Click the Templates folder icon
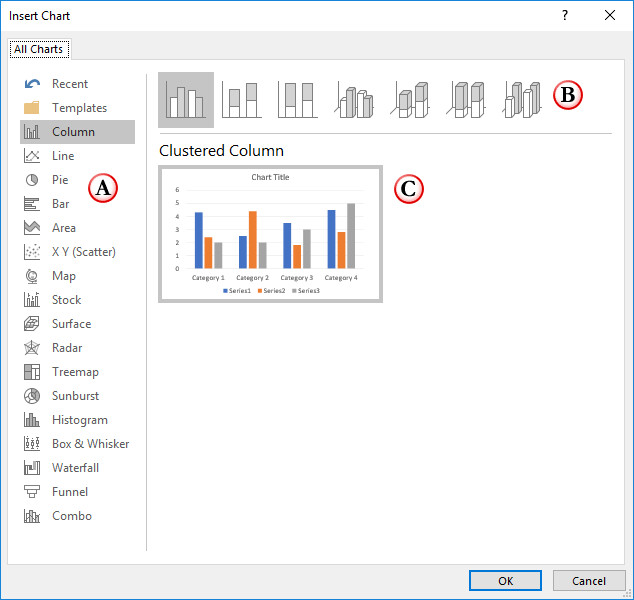Image resolution: width=634 pixels, height=600 pixels. click(32, 108)
